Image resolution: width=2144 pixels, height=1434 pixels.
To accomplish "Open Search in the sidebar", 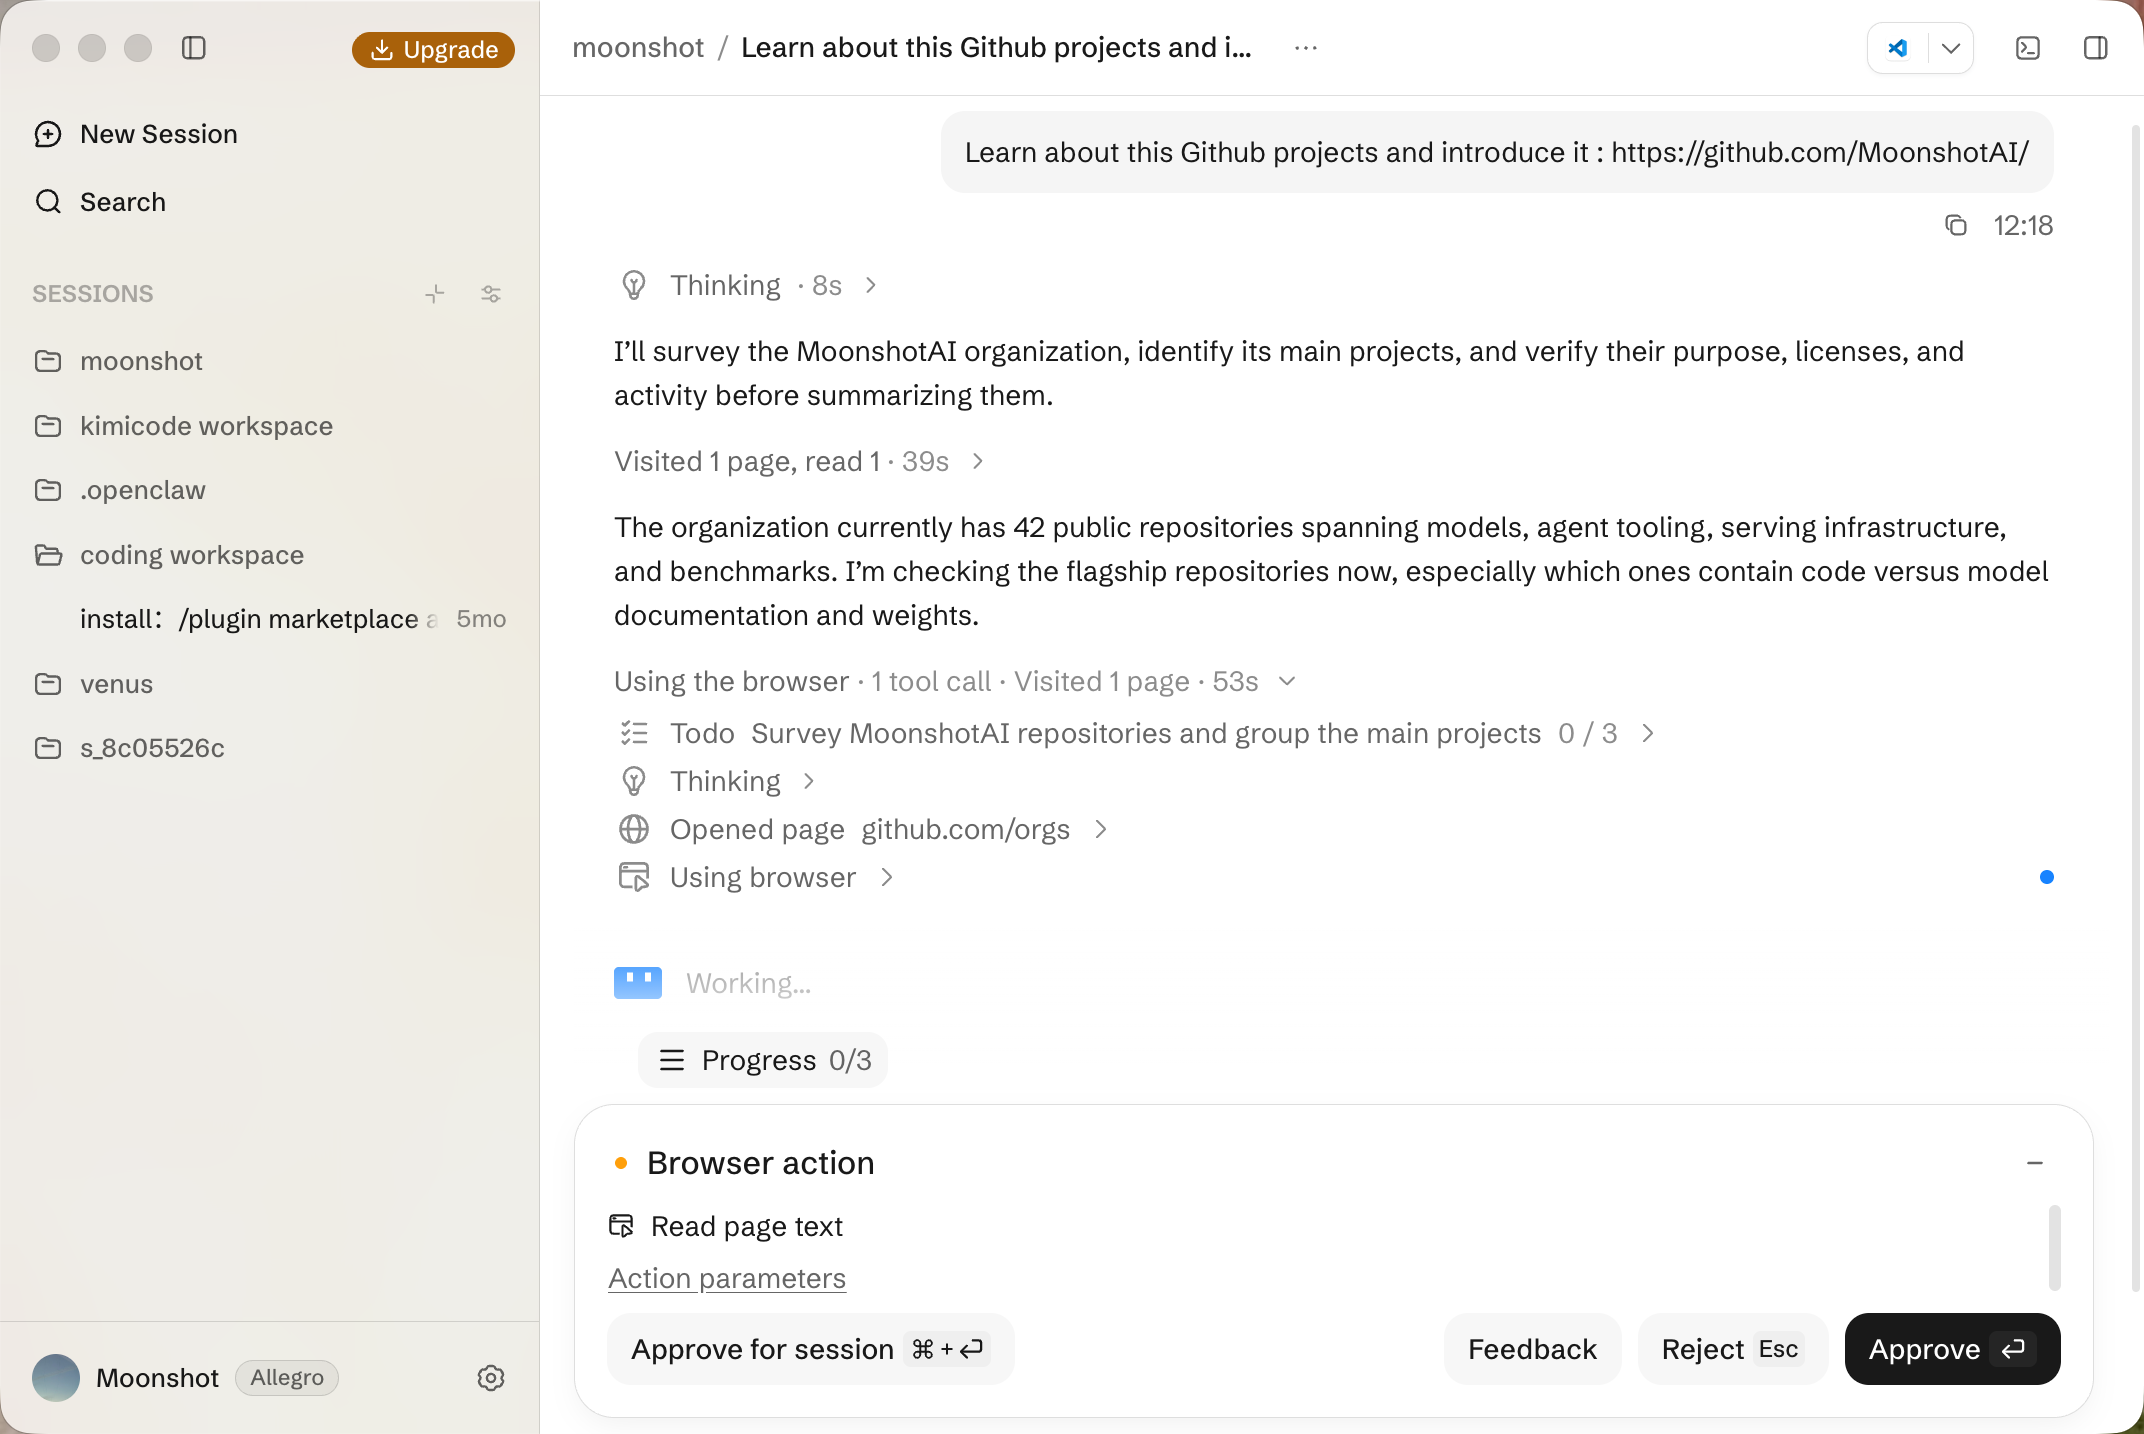I will pyautogui.click(x=100, y=202).
